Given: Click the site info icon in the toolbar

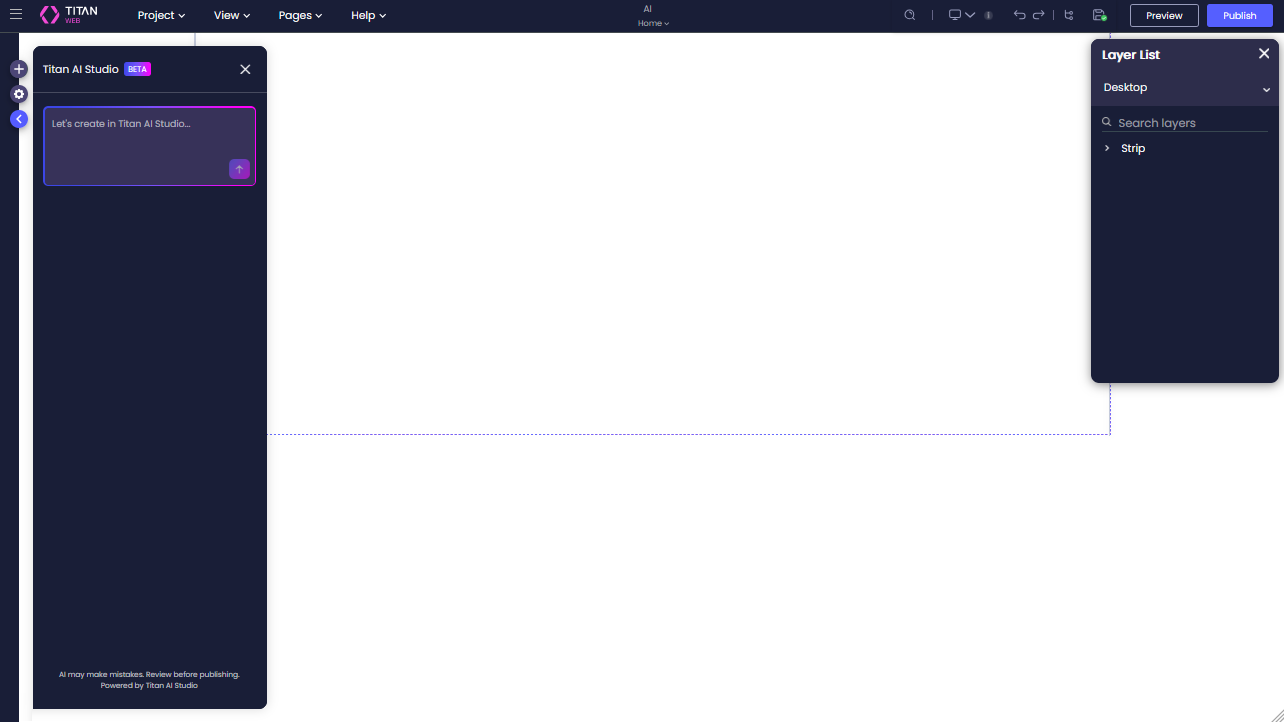Looking at the screenshot, I should click(x=988, y=15).
